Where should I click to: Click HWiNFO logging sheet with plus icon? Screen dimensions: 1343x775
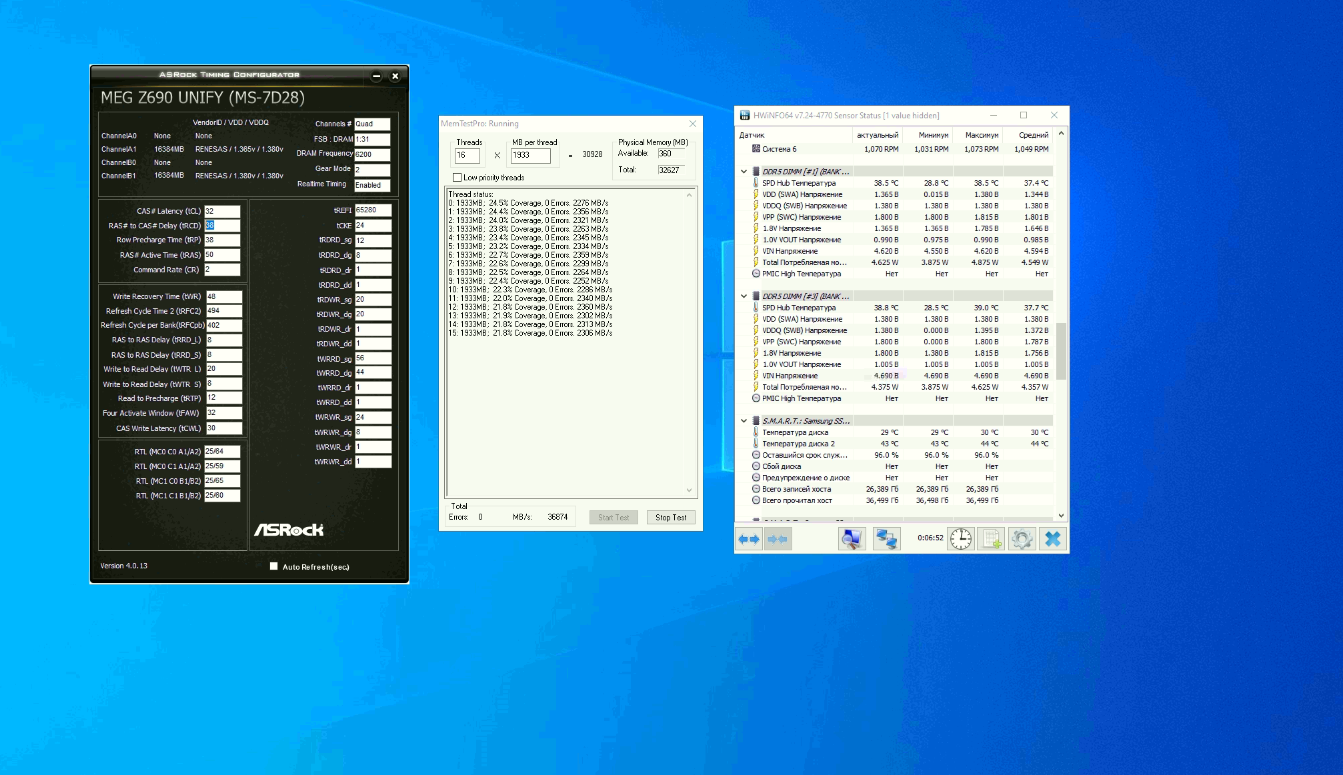tap(991, 539)
